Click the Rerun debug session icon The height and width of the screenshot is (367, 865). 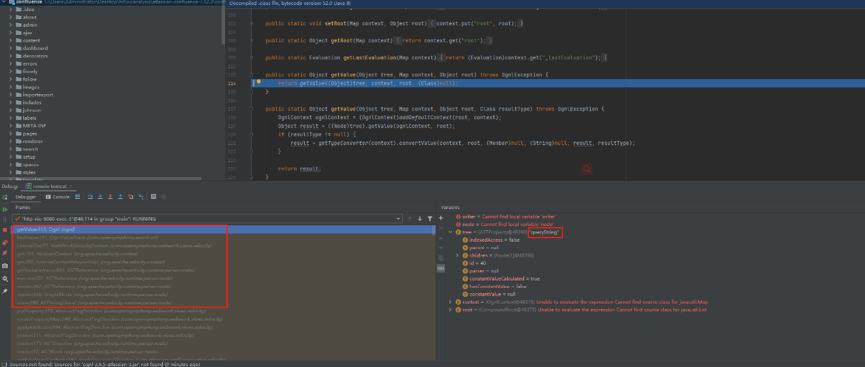click(x=5, y=197)
